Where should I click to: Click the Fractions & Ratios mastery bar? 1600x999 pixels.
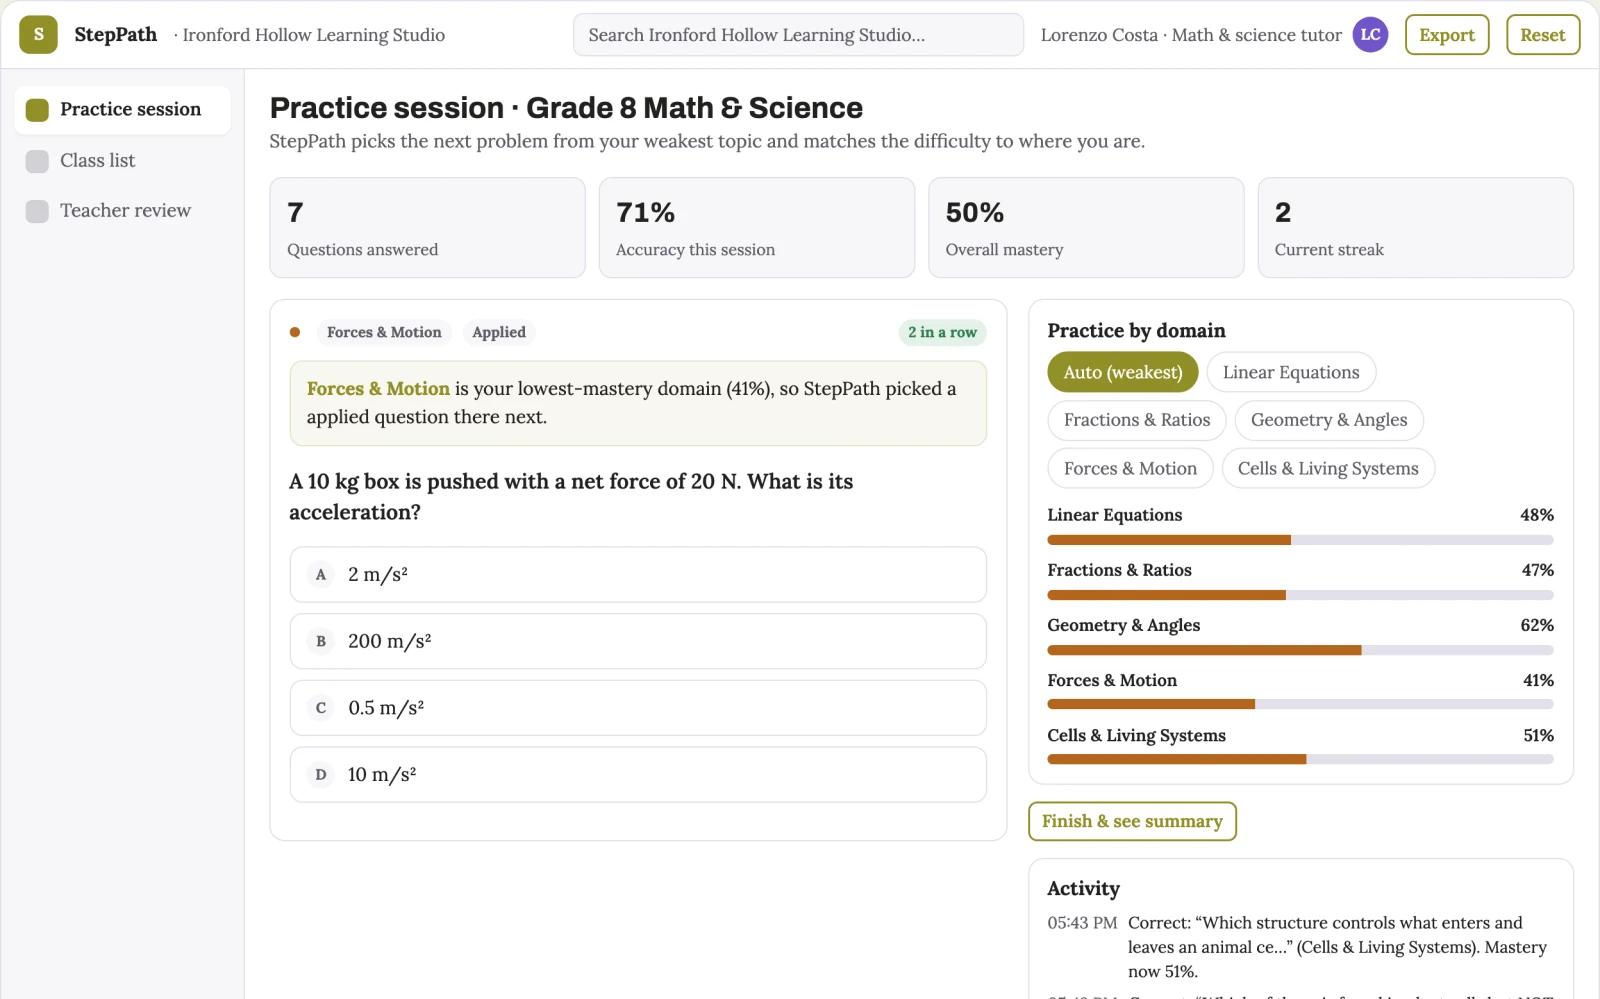pyautogui.click(x=1300, y=595)
